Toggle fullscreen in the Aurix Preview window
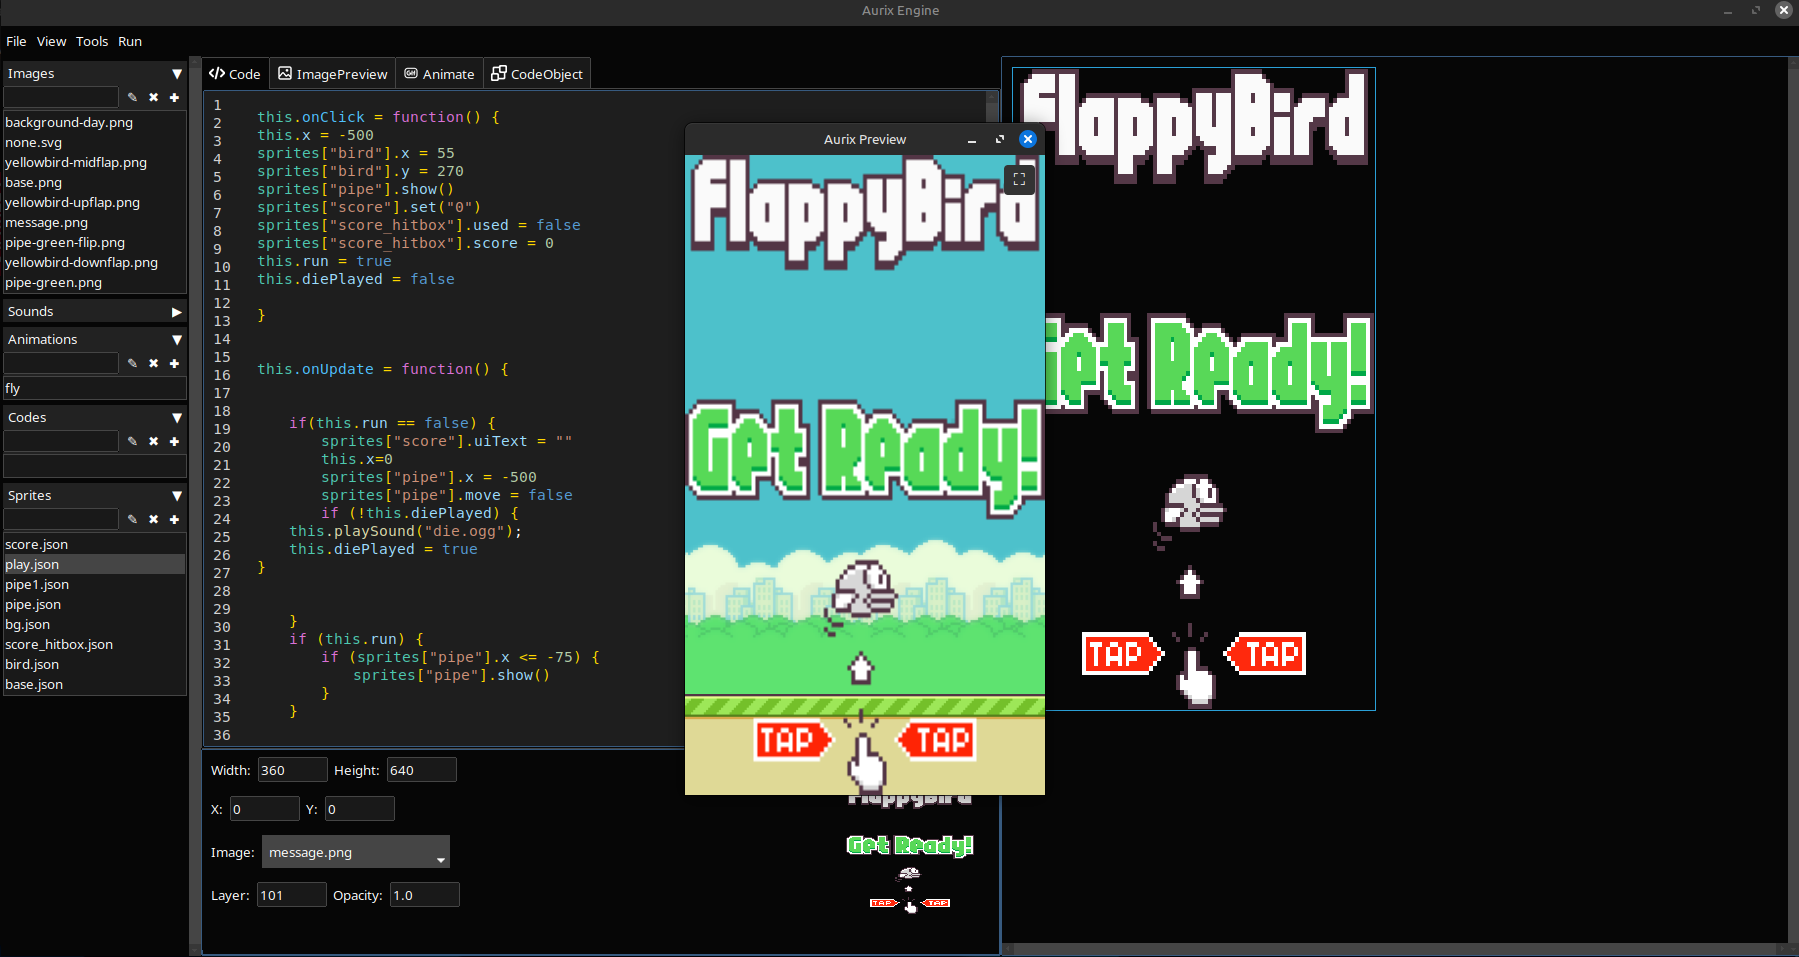Screen dimensions: 1799x957 [1019, 179]
